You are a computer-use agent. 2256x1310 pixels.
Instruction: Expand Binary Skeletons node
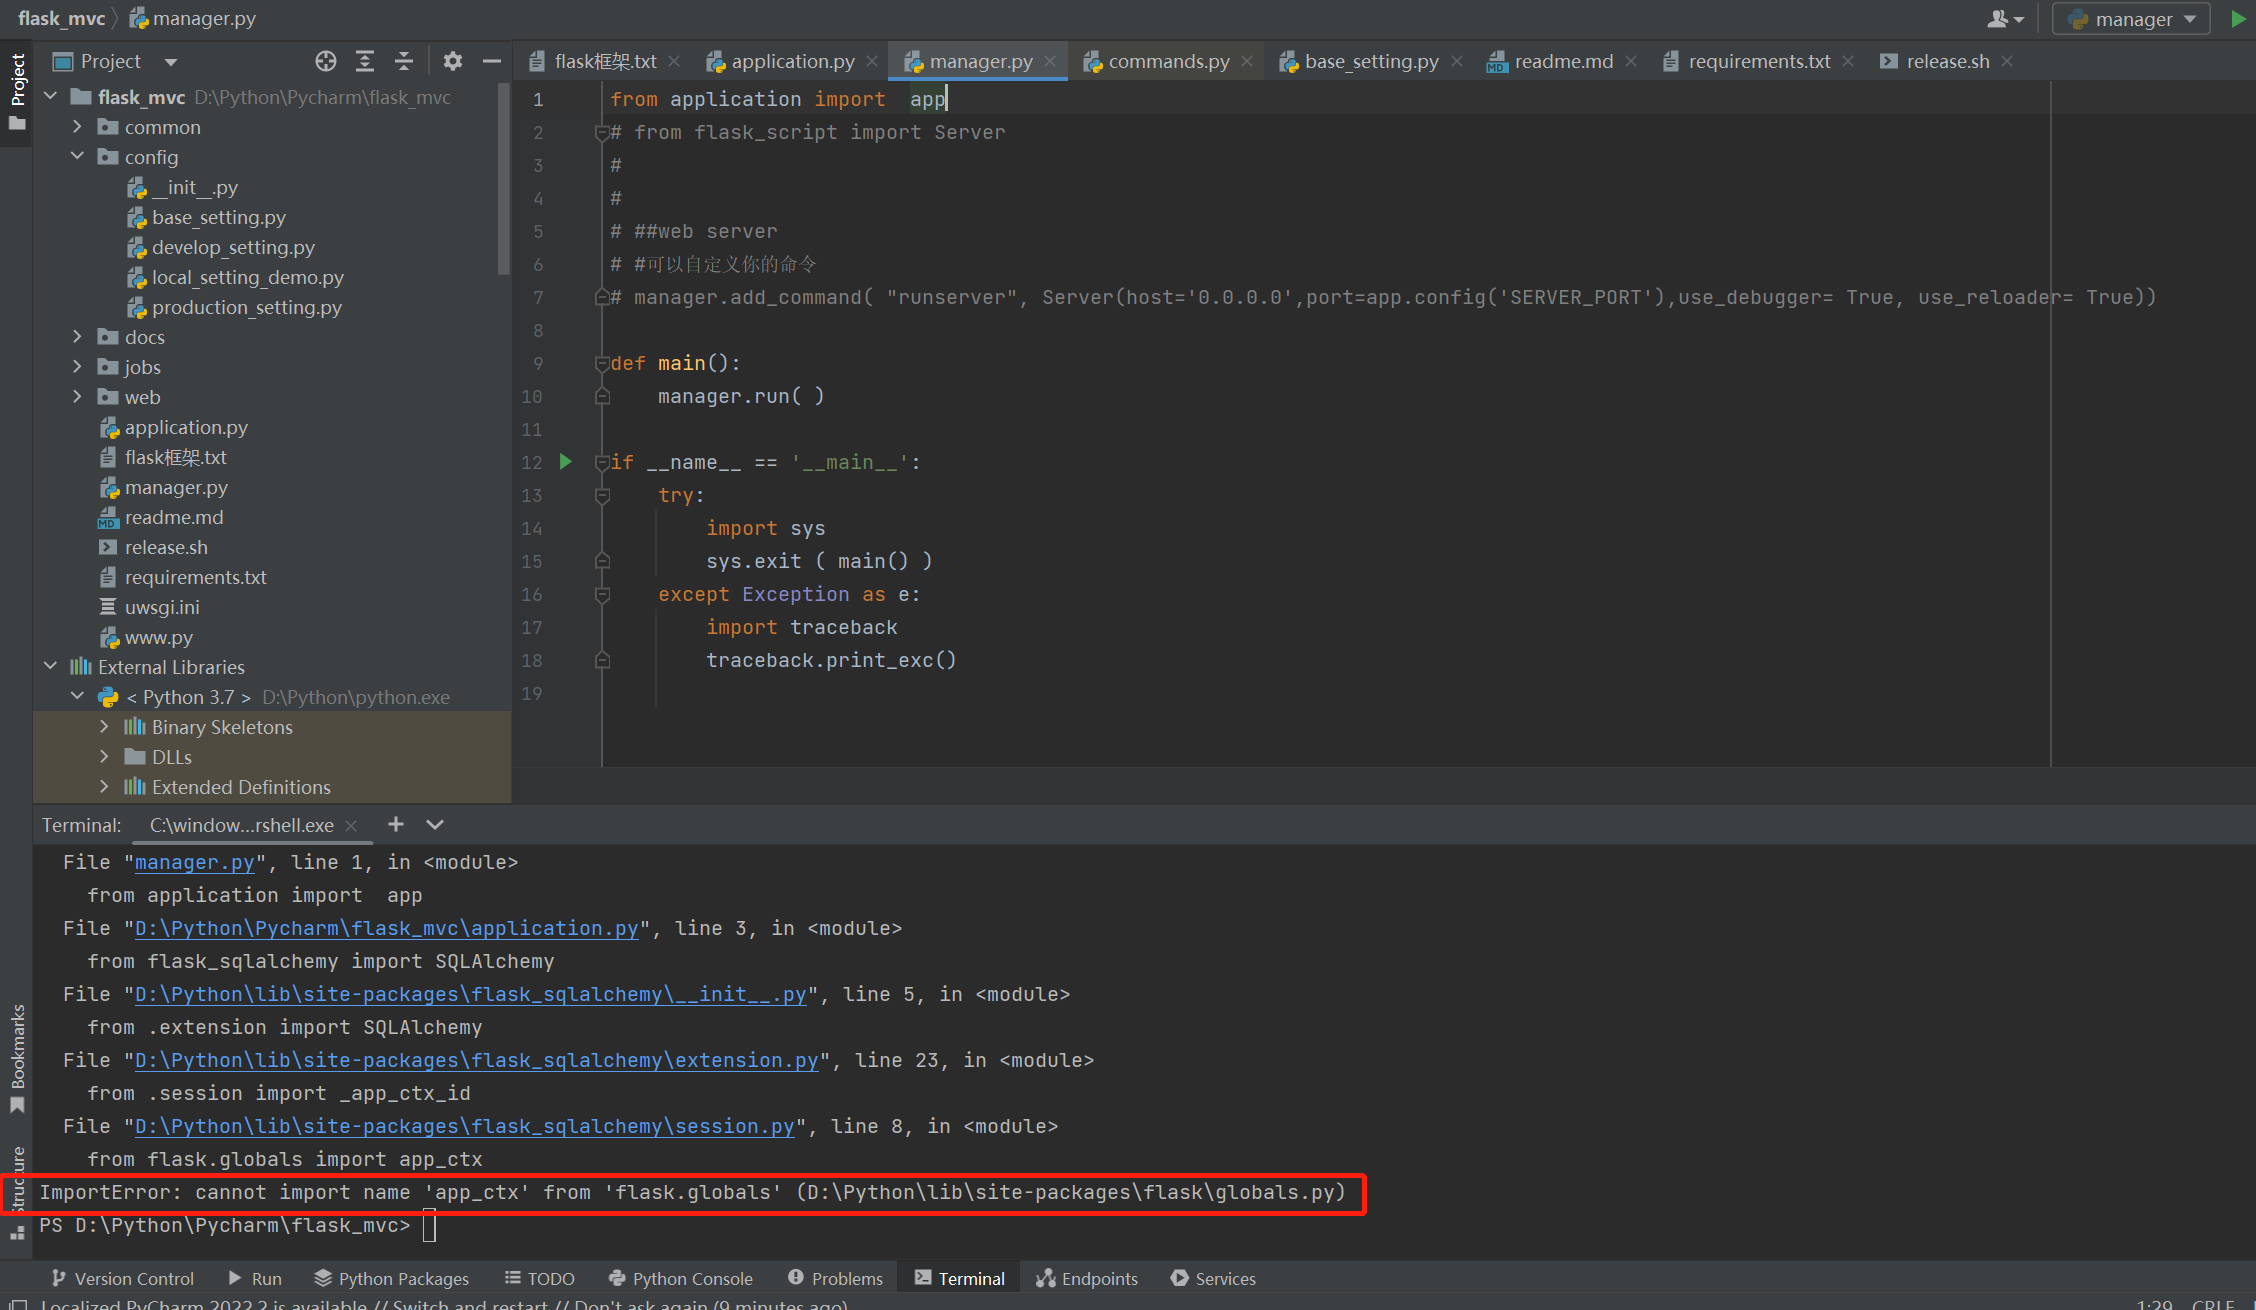coord(104,727)
